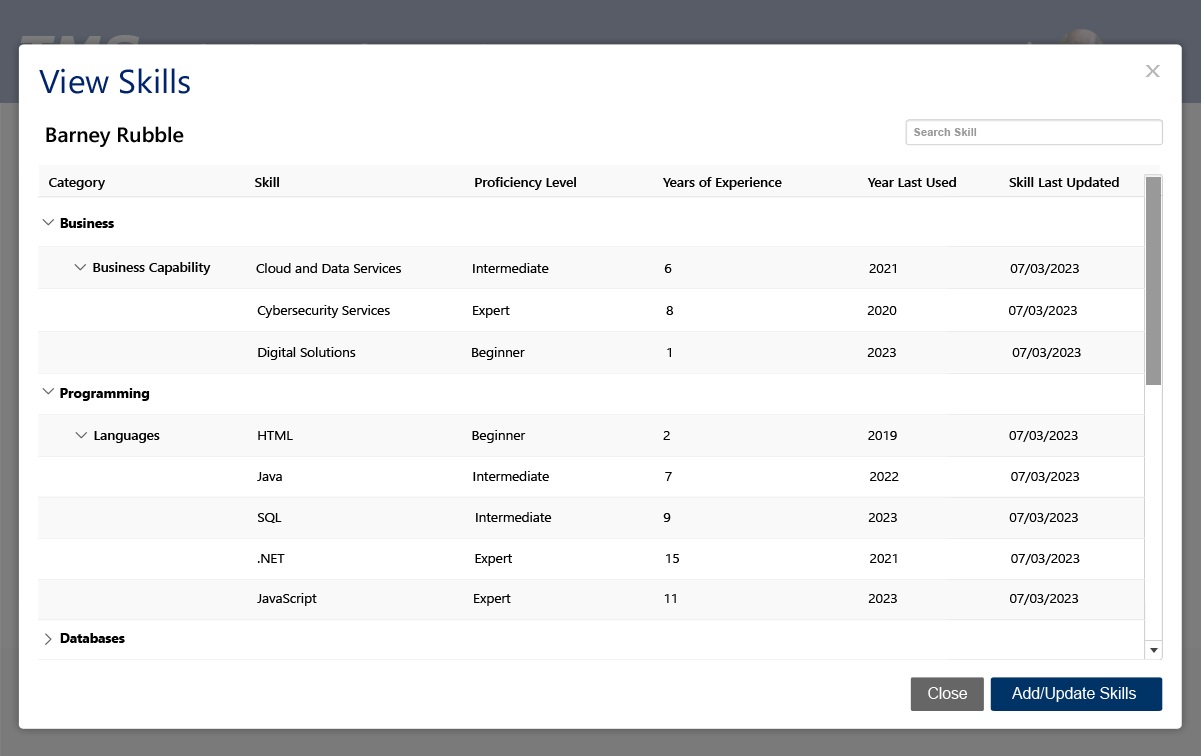
Task: Collapse the Business Capability subcategory
Action: (x=81, y=268)
